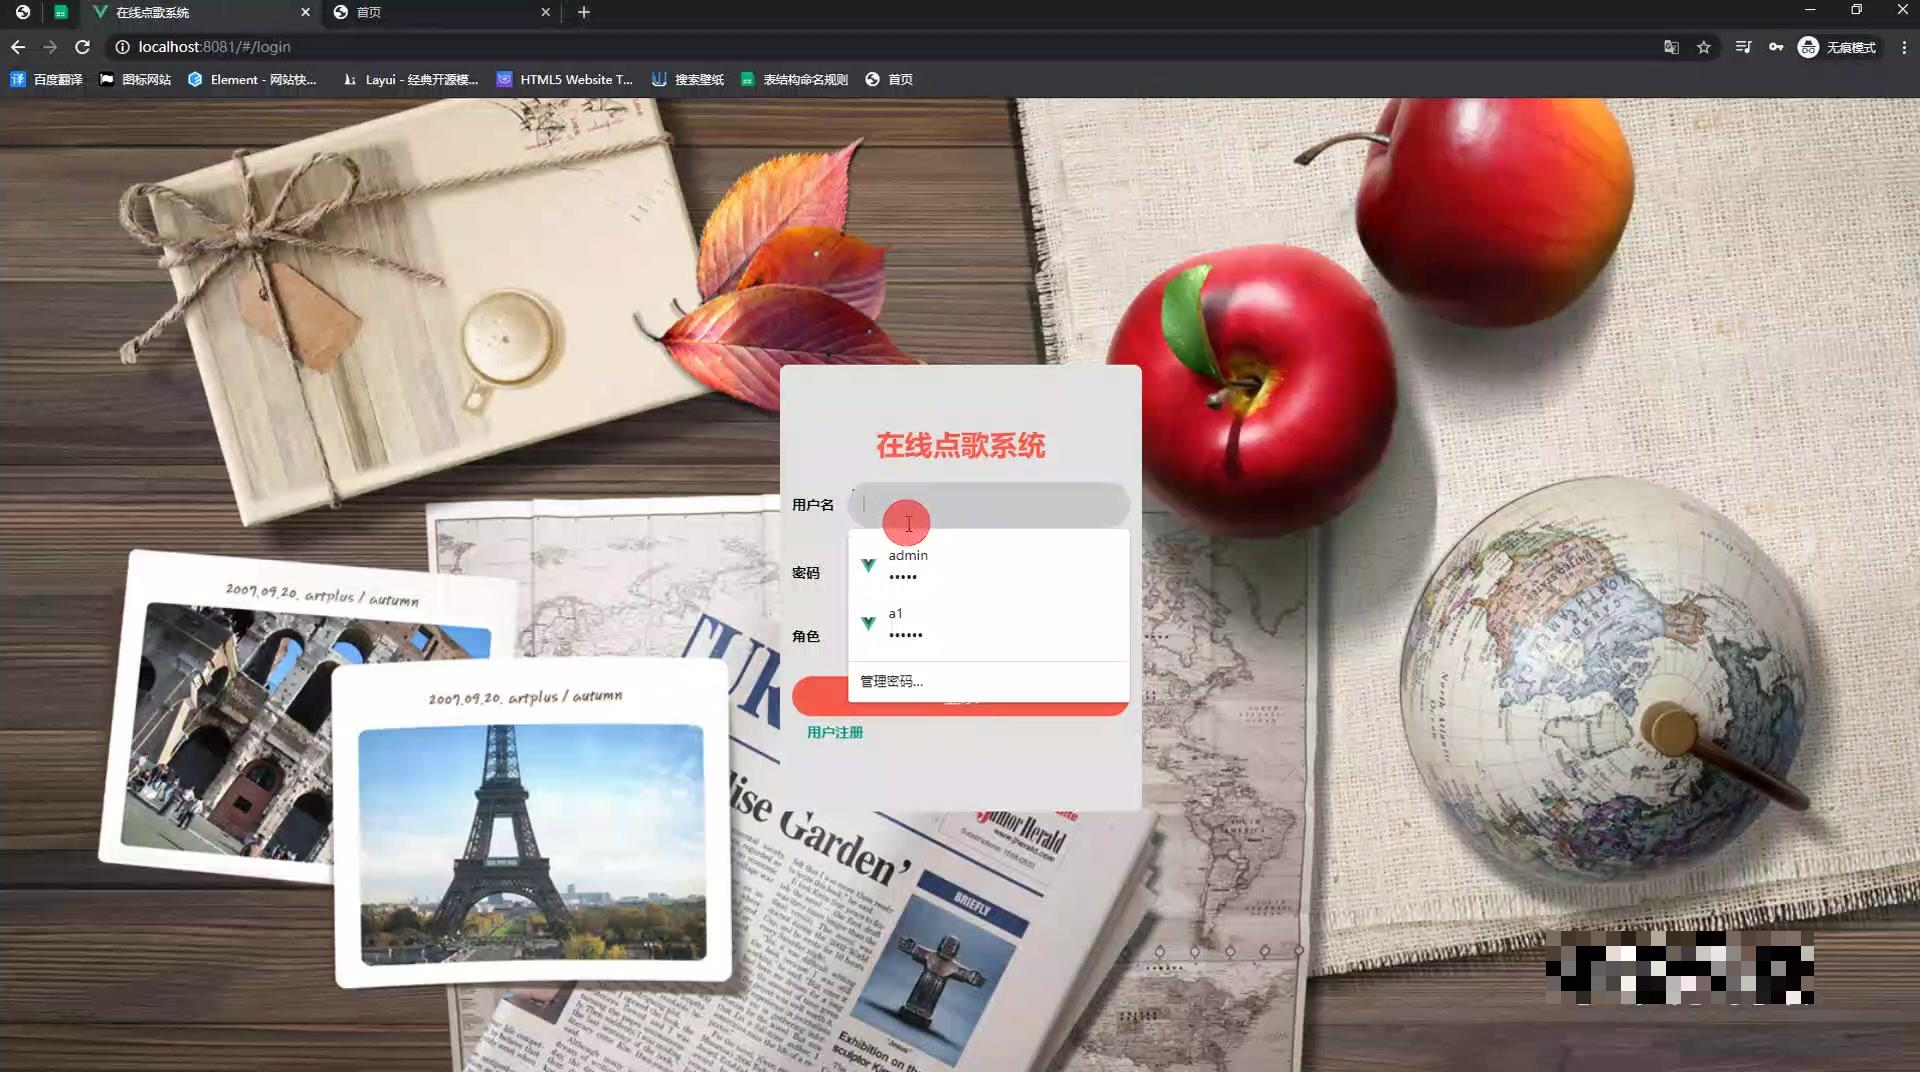Image resolution: width=1920 pixels, height=1072 pixels.
Task: Open the site information icon in address bar
Action: (122, 47)
